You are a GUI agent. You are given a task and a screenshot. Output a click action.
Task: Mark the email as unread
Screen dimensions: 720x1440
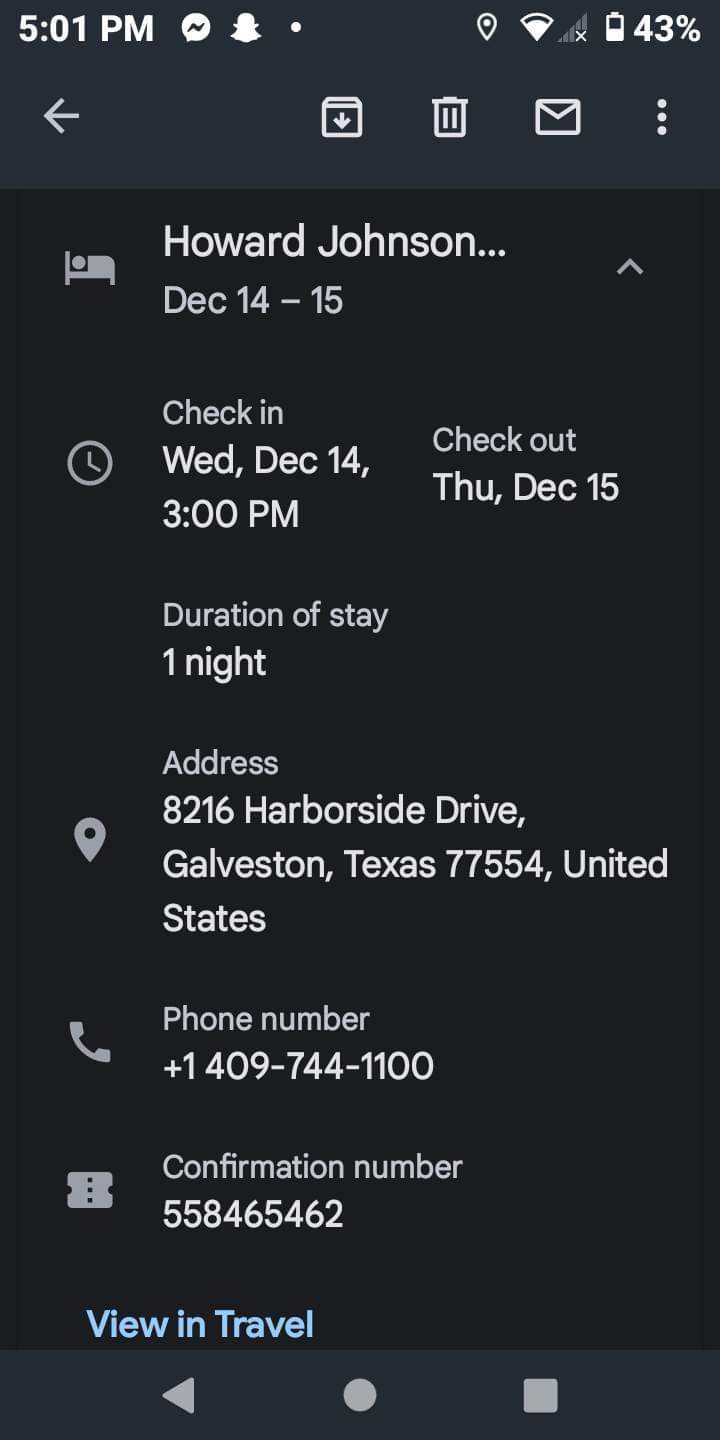558,117
